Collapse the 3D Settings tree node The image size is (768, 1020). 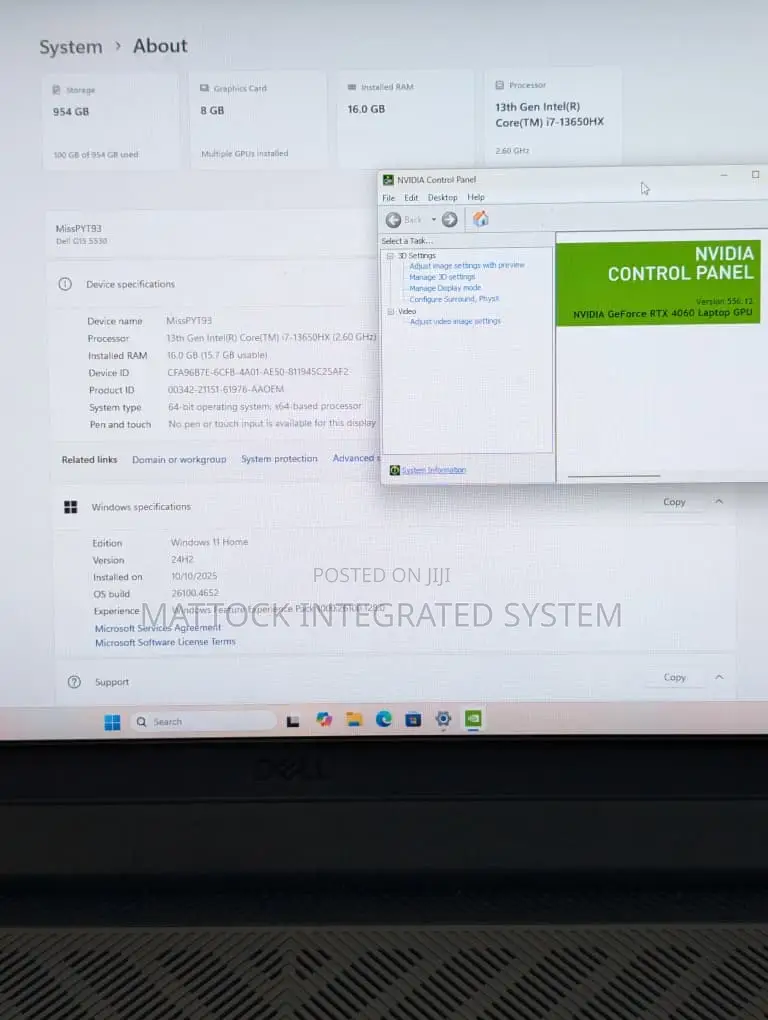(x=390, y=256)
